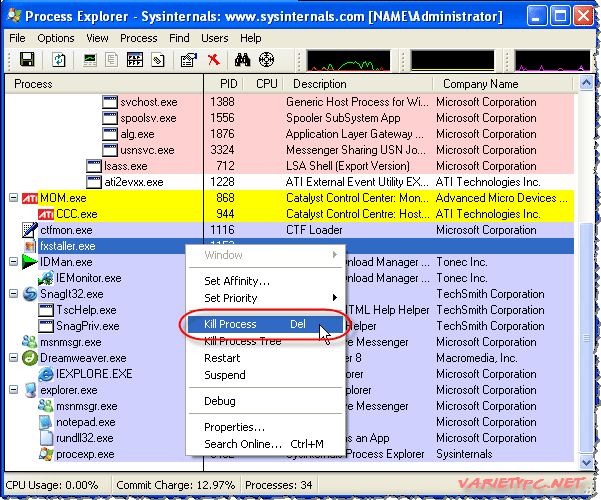Click the rundll32.exe icon
Viewport: 601px width, 500px height.
(46, 438)
